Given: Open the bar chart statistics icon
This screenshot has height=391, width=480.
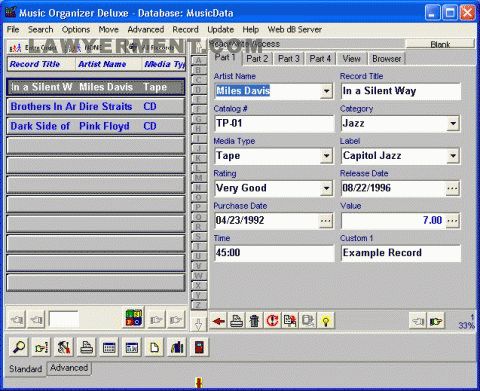Looking at the screenshot, I should point(177,347).
